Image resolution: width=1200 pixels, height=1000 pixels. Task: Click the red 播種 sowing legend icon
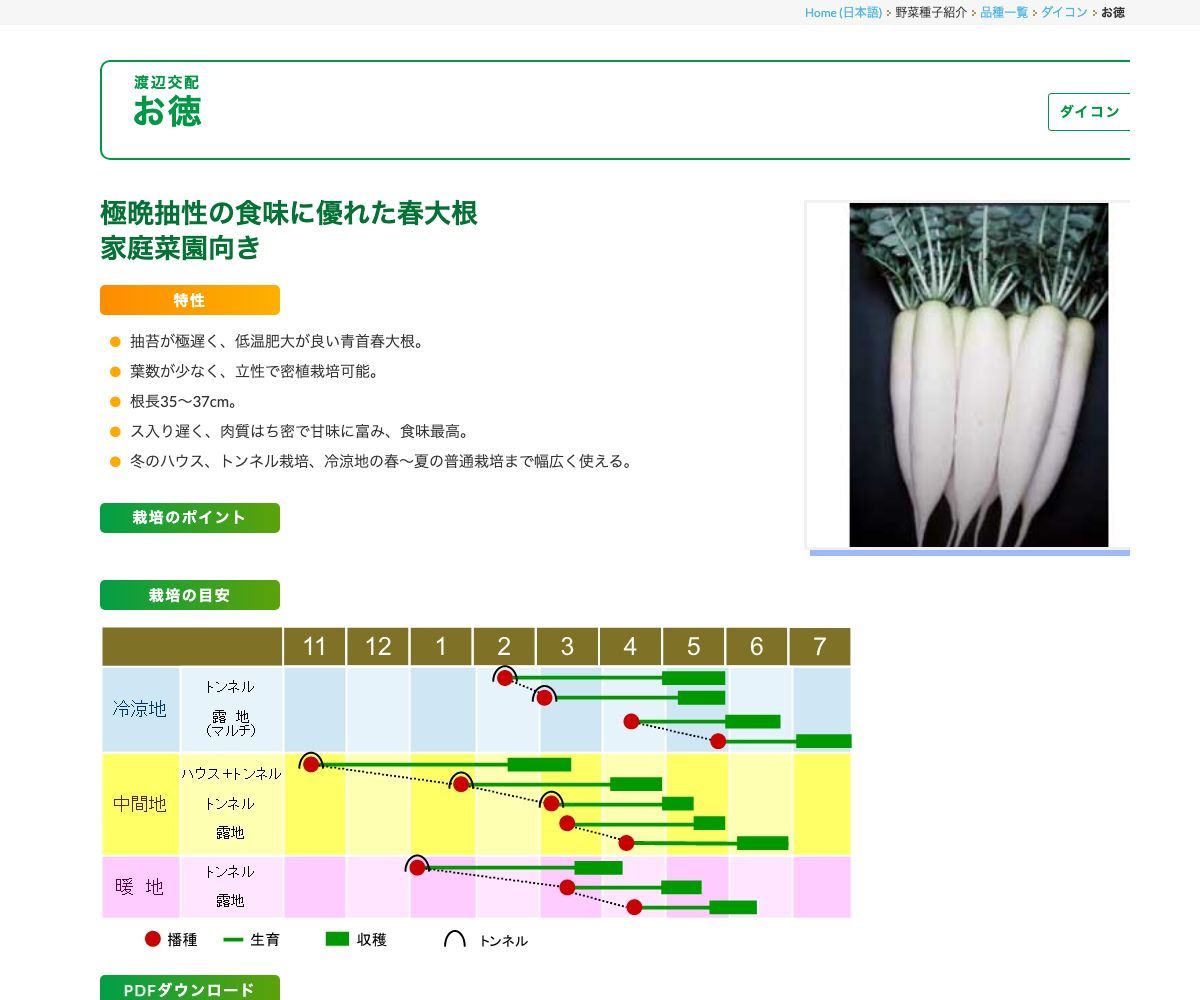tap(152, 938)
